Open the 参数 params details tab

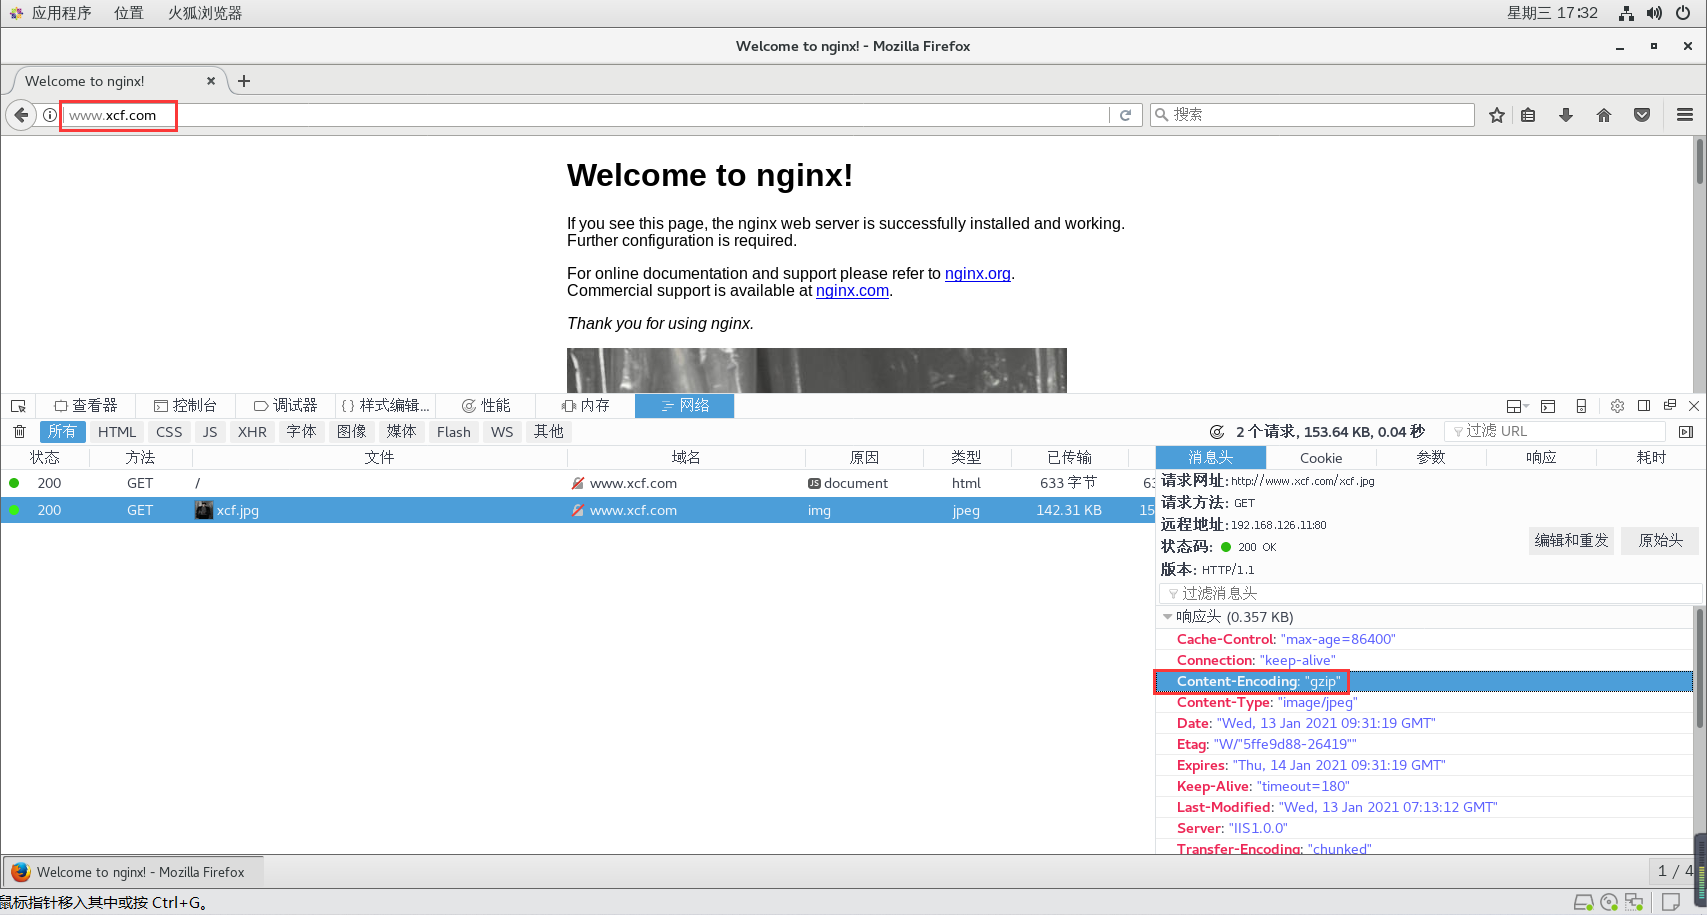(x=1431, y=458)
